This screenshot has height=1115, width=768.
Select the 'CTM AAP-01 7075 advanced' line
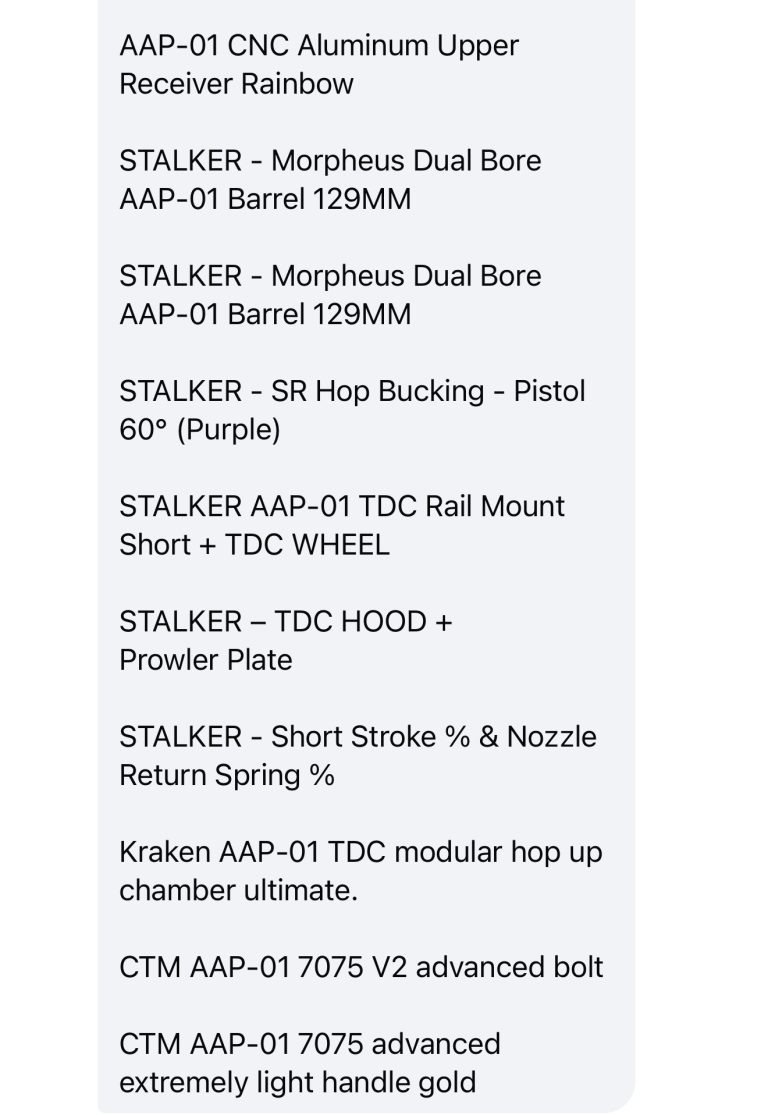310,1045
